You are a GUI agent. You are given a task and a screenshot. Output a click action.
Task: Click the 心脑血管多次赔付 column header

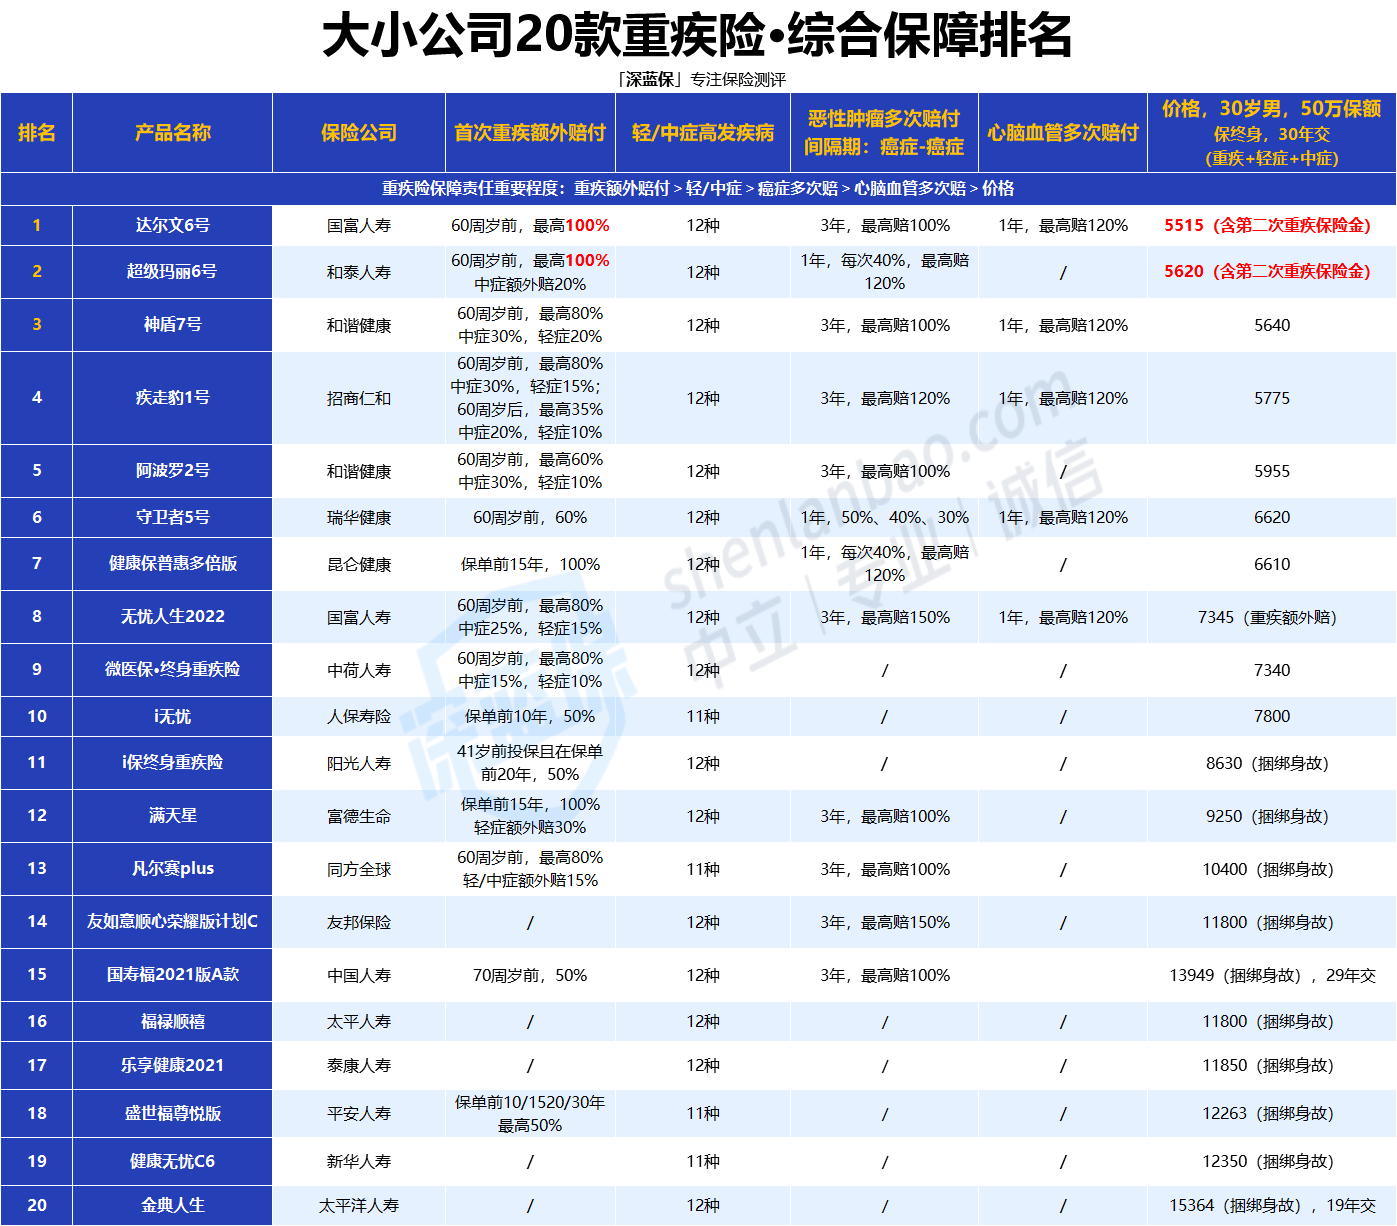coord(1063,133)
